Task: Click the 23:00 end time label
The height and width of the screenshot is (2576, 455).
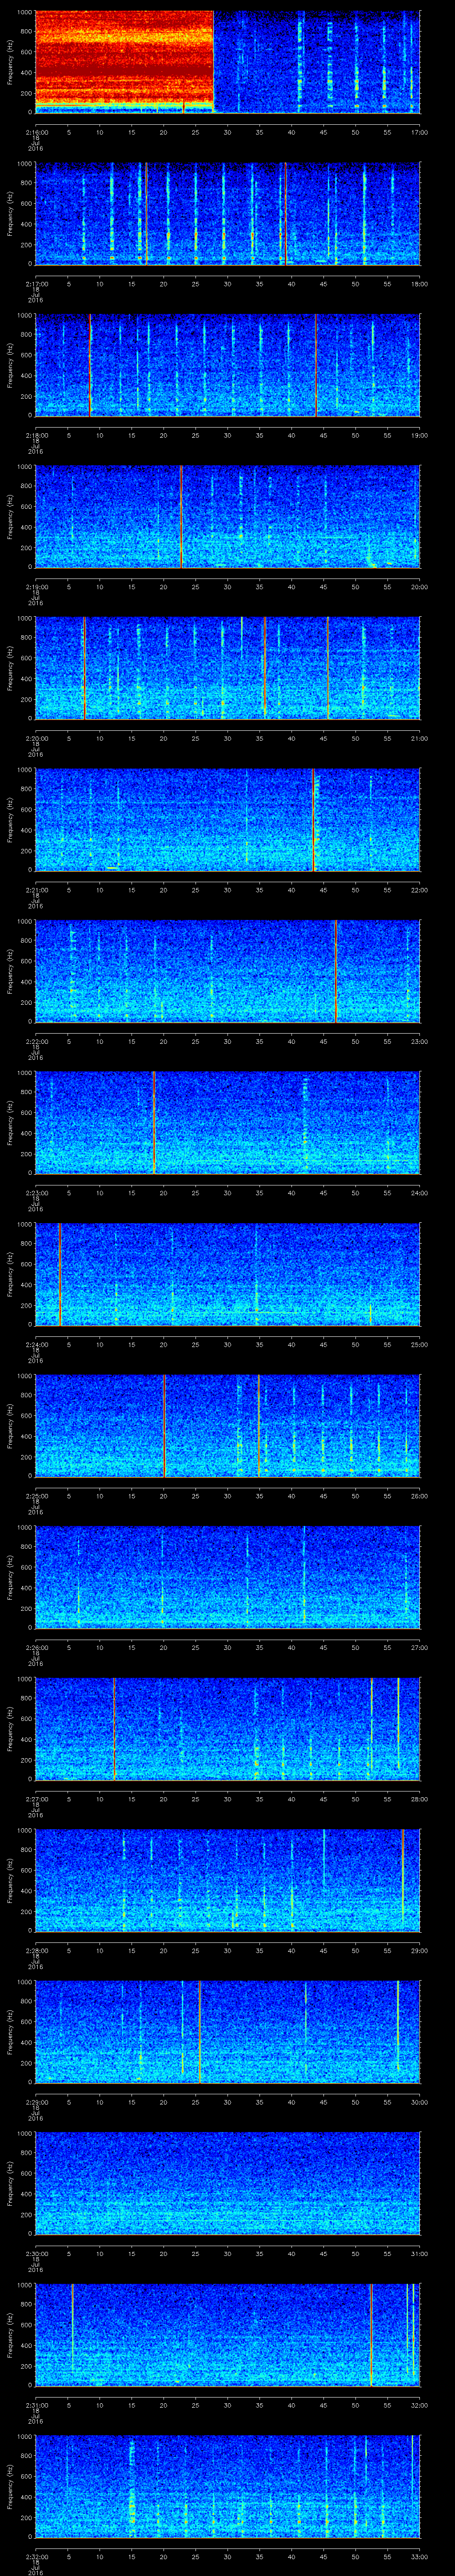Action: coord(419,1041)
